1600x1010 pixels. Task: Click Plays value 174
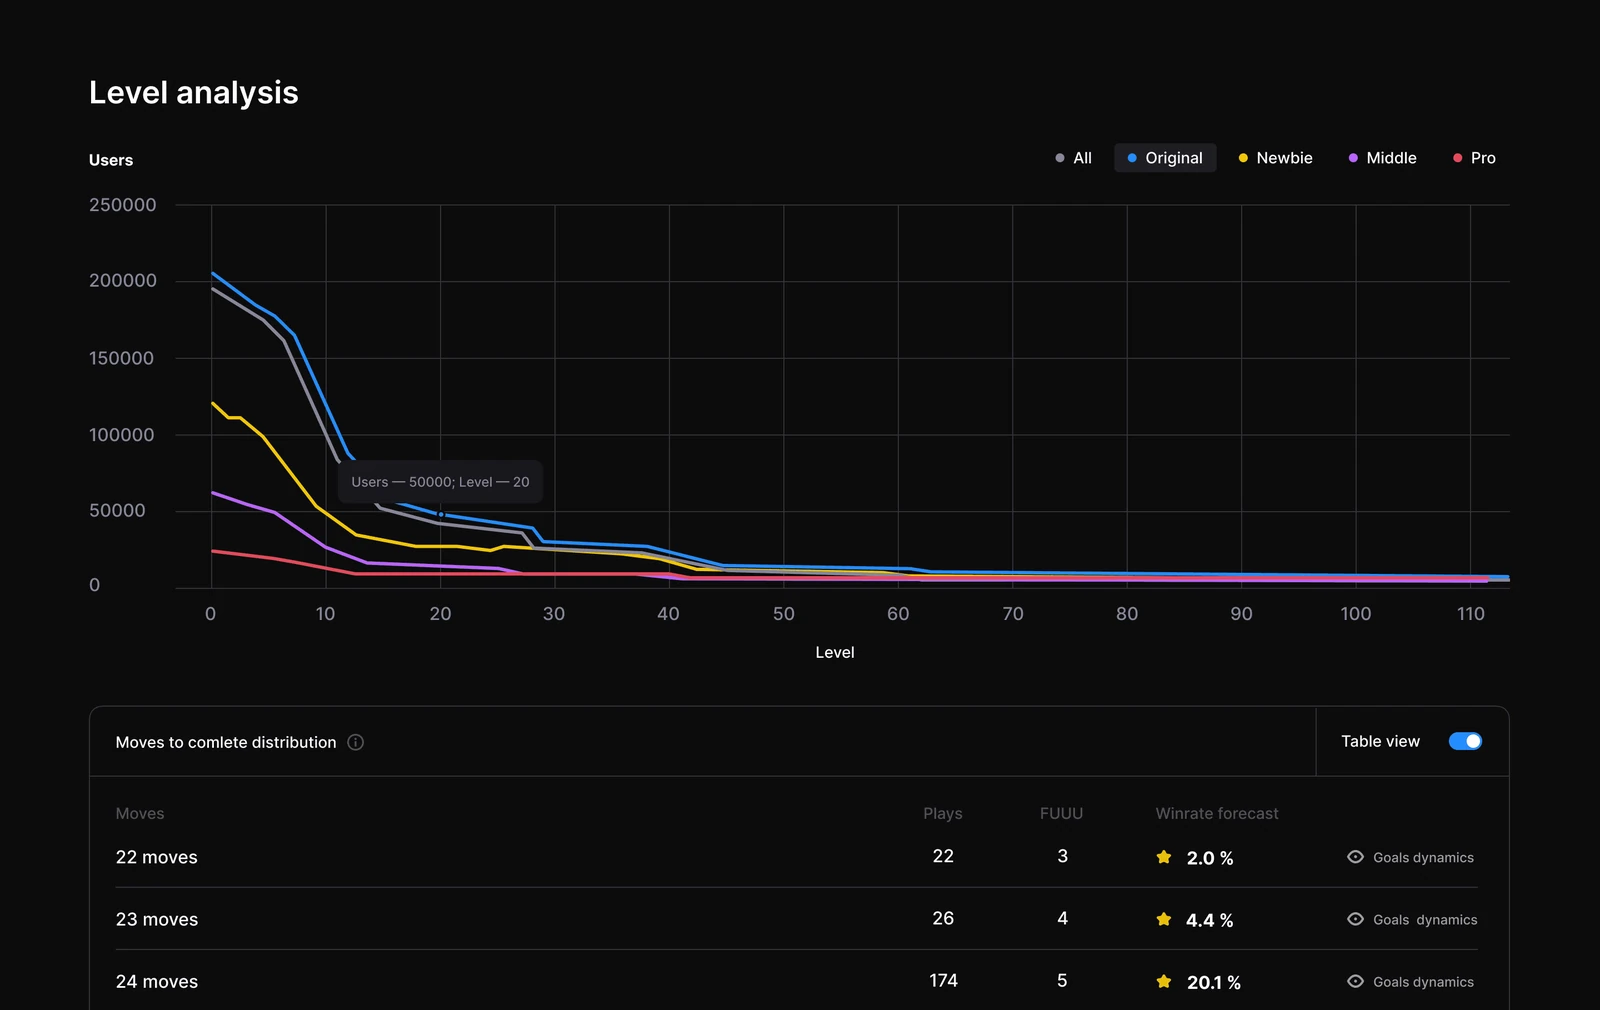(x=943, y=980)
